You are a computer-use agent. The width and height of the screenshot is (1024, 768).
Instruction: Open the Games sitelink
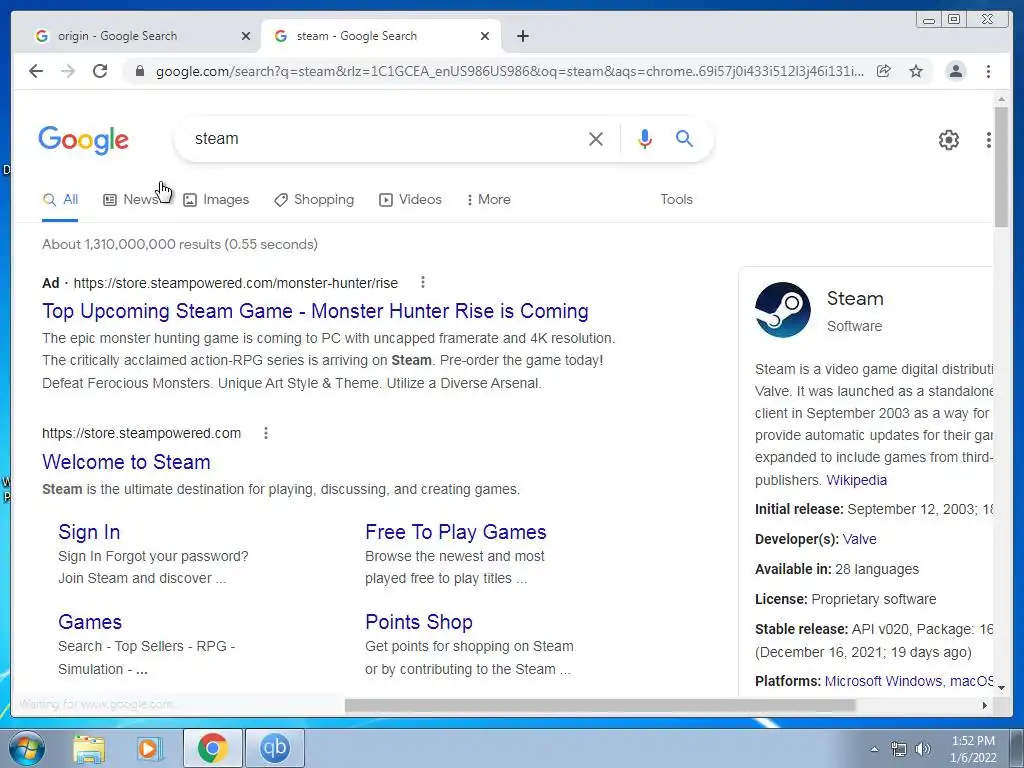pyautogui.click(x=90, y=622)
